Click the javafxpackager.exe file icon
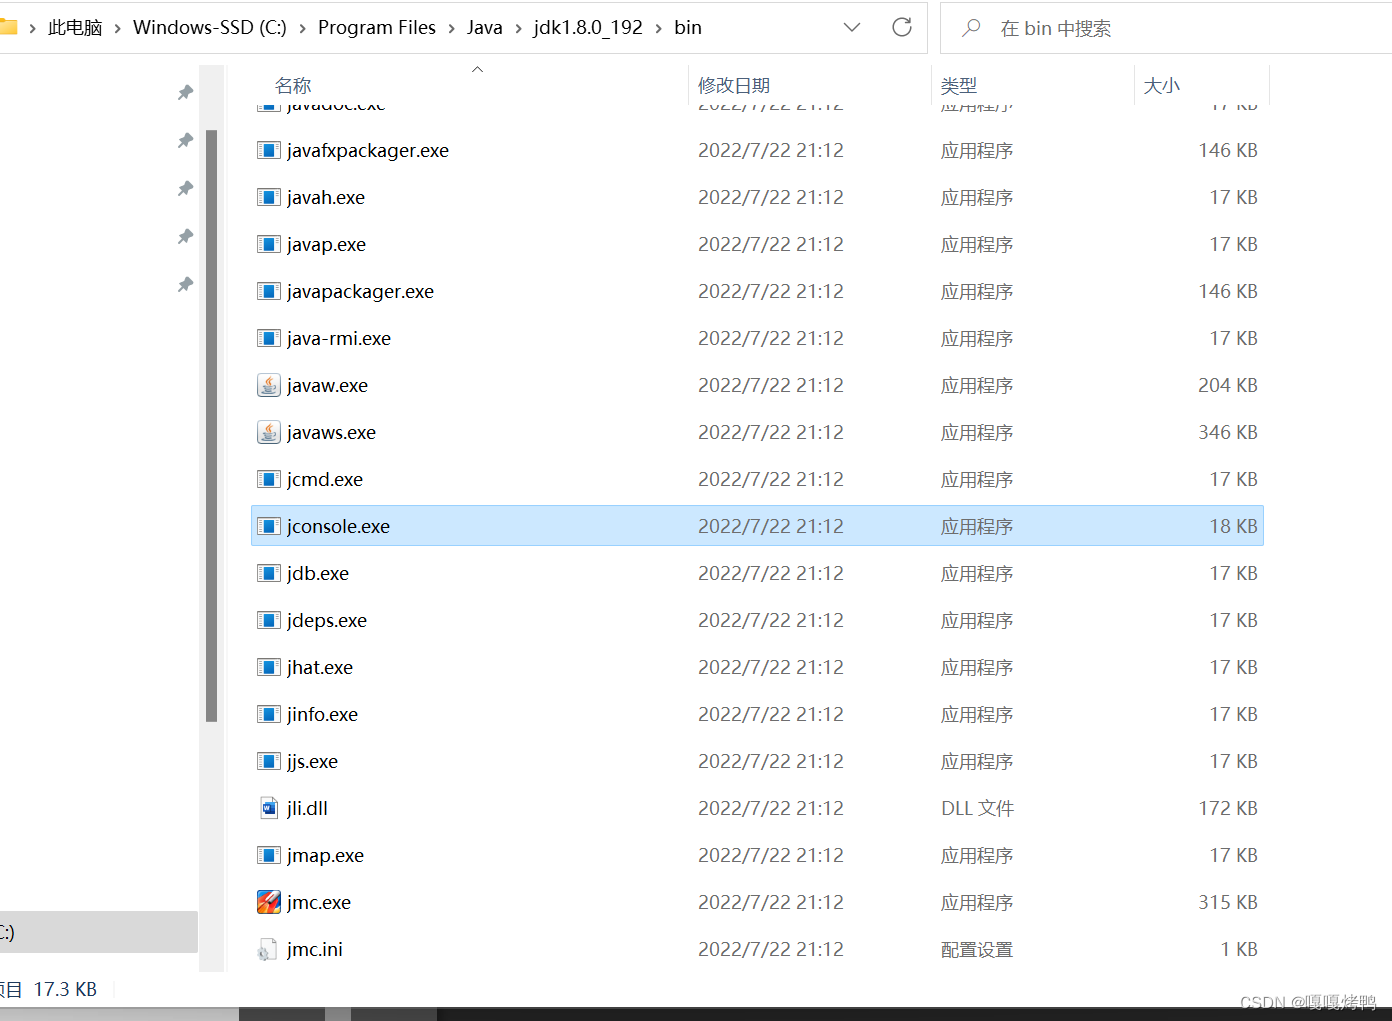 point(268,150)
